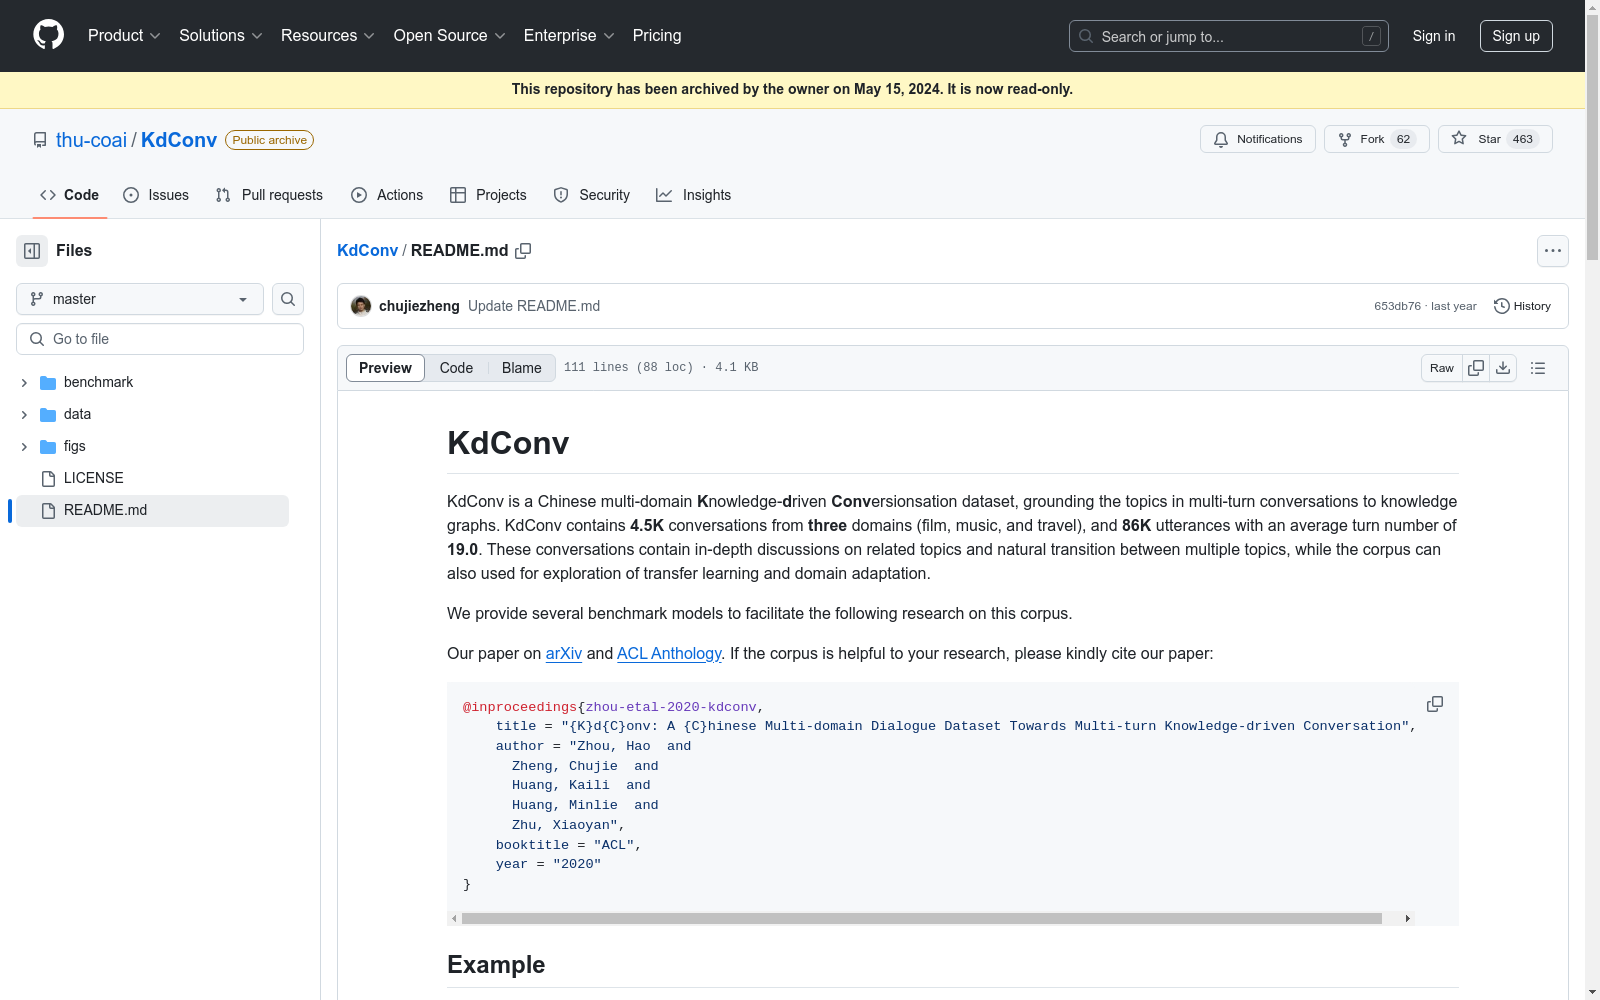Click the search files magnifier icon
This screenshot has width=1600, height=1000.
[x=288, y=299]
